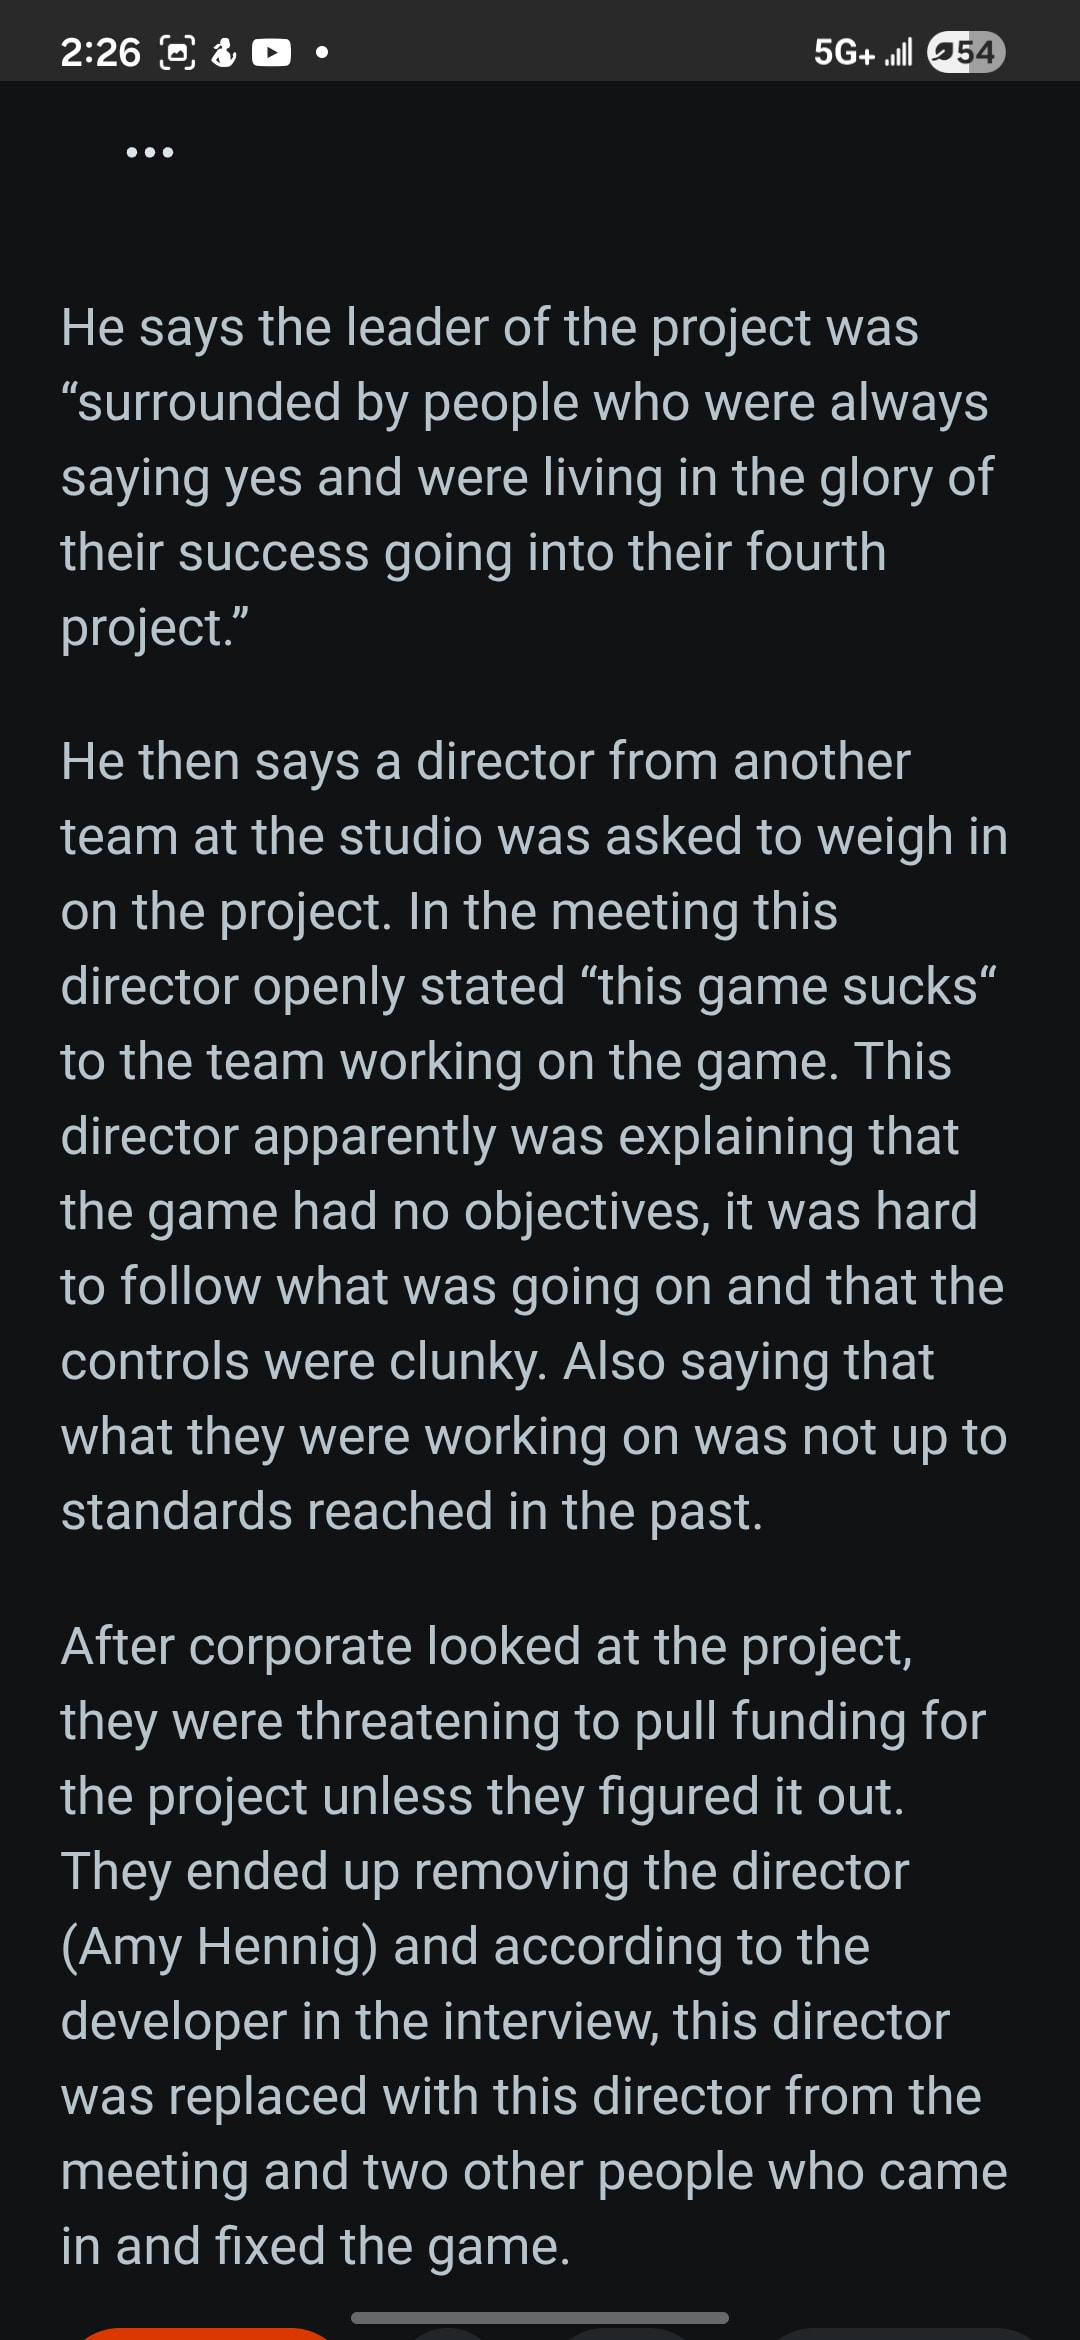Tap the 2:26 status bar clock

click(100, 52)
